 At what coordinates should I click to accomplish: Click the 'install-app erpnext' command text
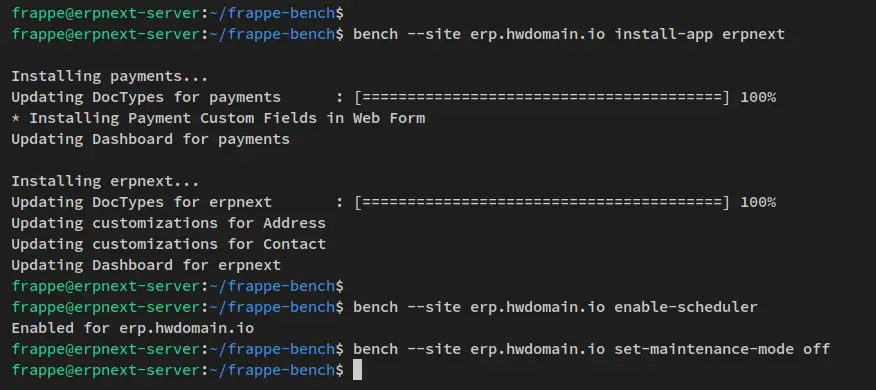(x=699, y=34)
